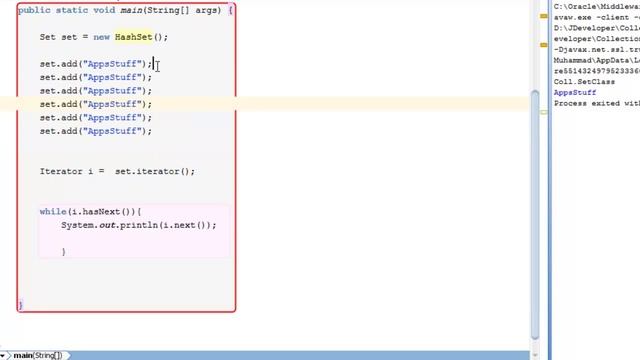The width and height of the screenshot is (640, 360).
Task: Click the 'while(i.hasNext()){' statement
Action: [91, 212]
